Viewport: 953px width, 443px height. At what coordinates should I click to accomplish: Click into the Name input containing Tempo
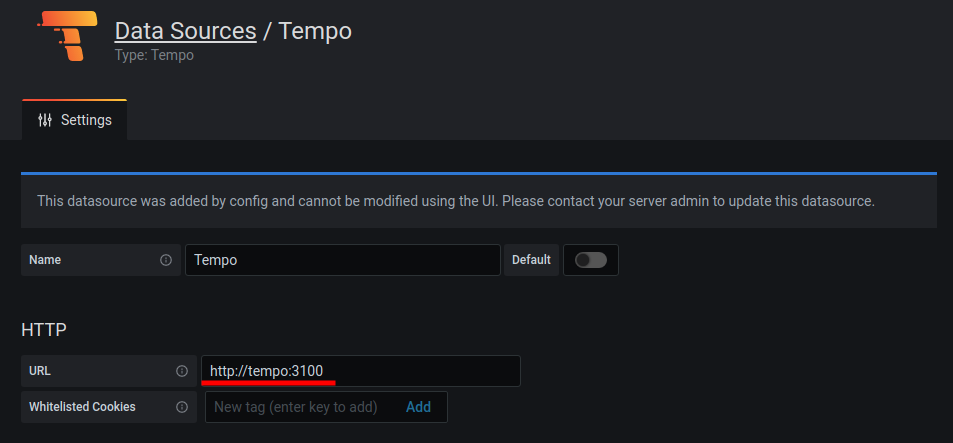click(x=342, y=260)
